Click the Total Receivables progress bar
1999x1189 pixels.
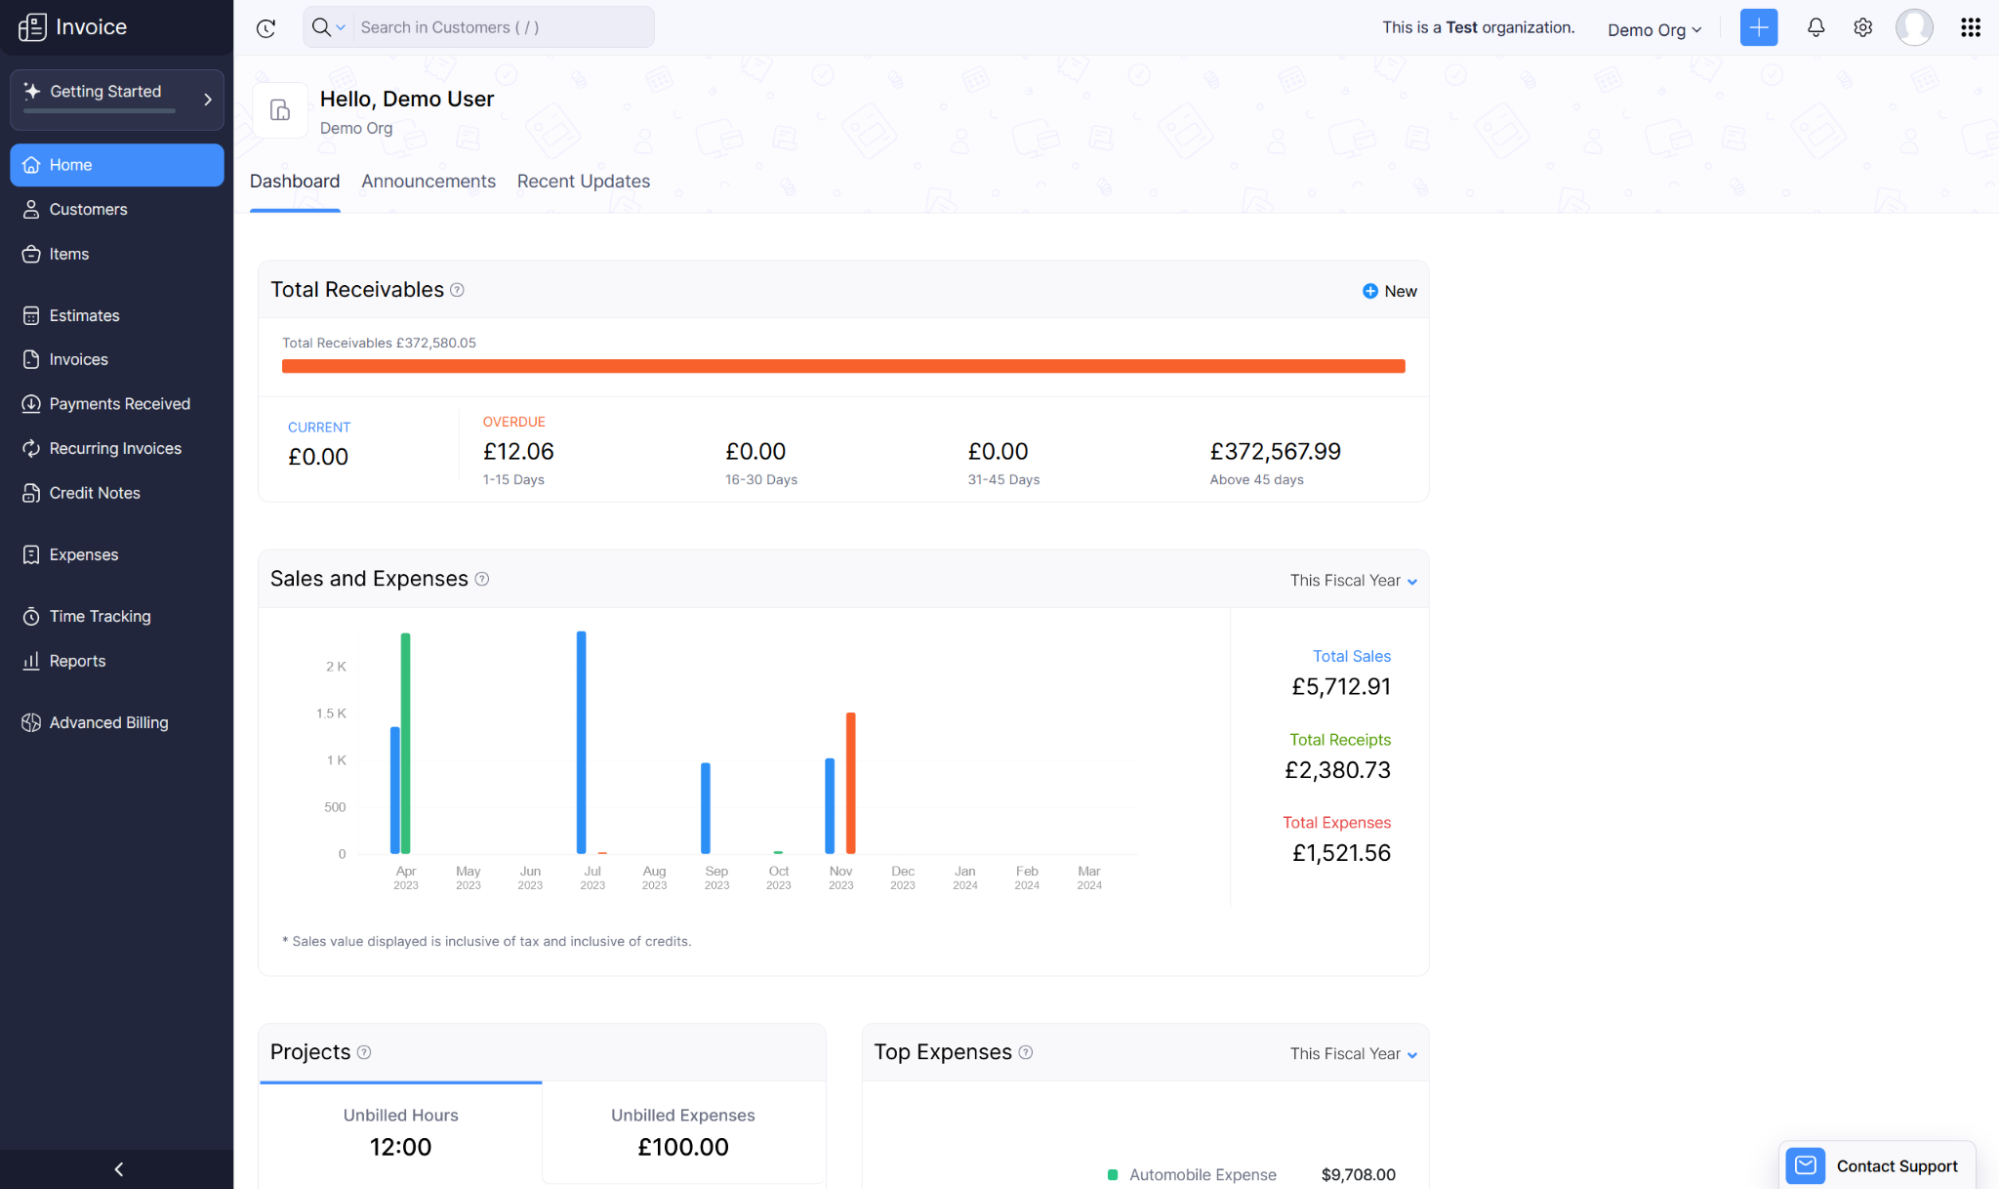point(843,366)
